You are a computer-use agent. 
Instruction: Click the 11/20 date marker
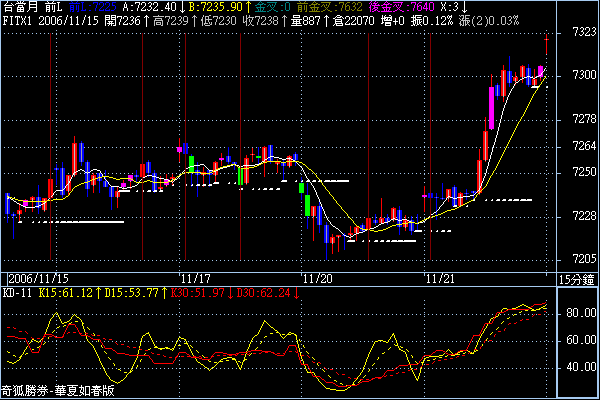click(x=320, y=278)
